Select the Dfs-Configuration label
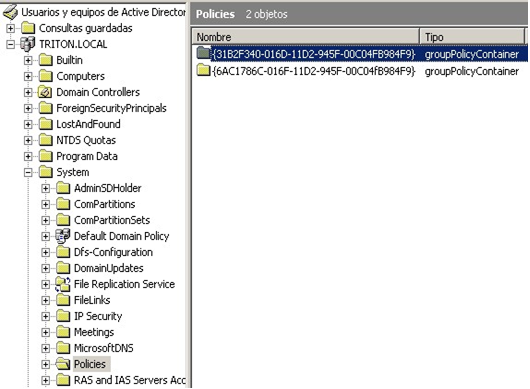Viewport: 530px width, 389px height. [113, 252]
